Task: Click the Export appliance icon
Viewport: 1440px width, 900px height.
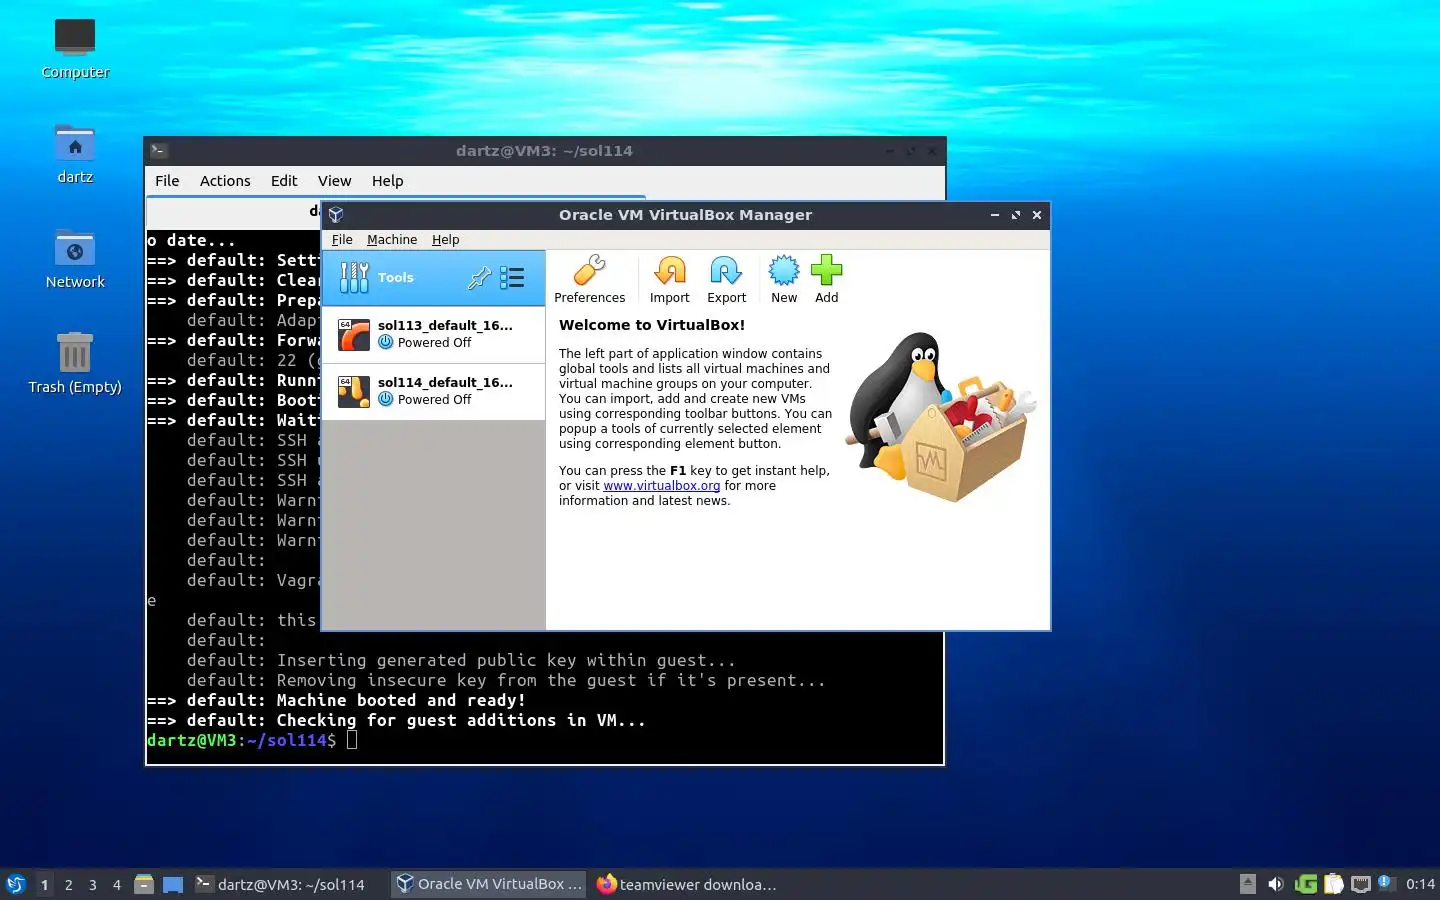Action: [x=726, y=279]
